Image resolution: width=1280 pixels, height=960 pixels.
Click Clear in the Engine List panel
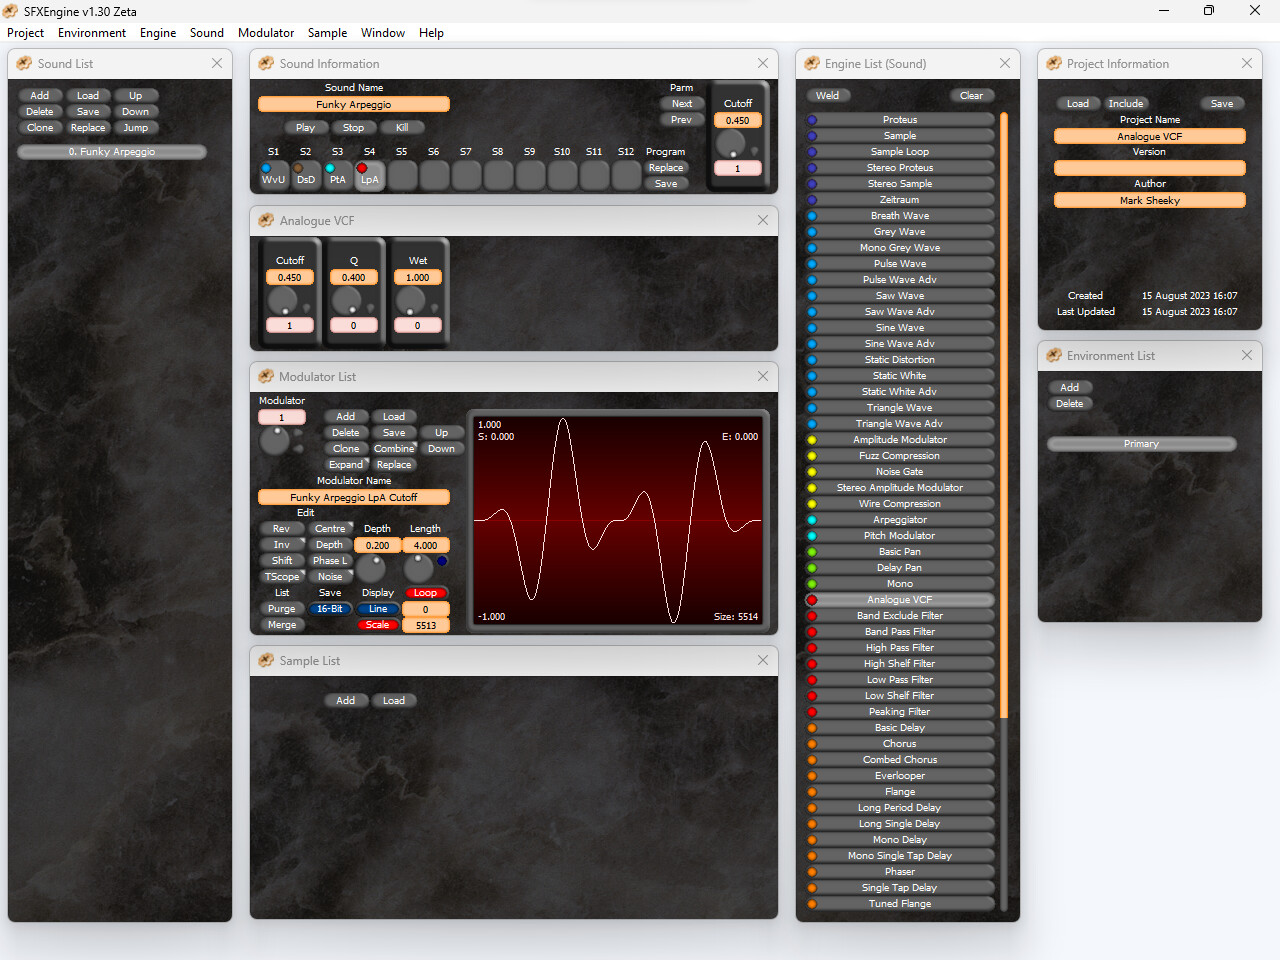(971, 94)
